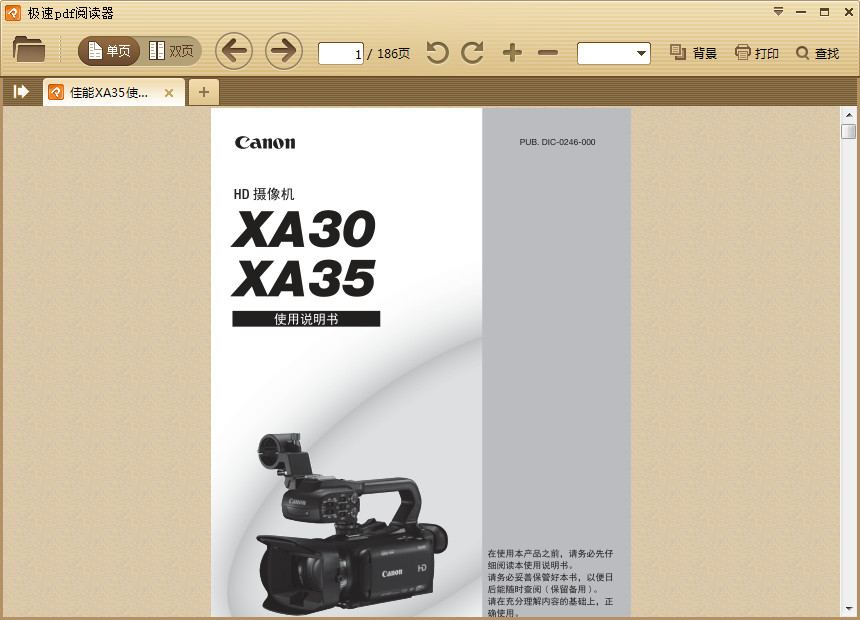This screenshot has height=620, width=860.
Task: Add a new tab with plus button
Action: (x=204, y=93)
